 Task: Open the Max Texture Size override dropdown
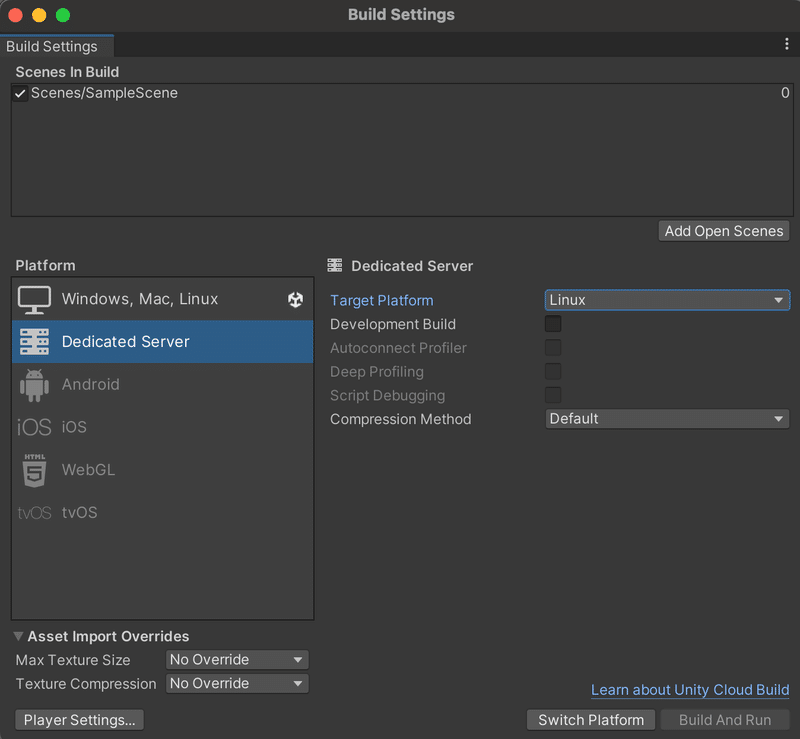(237, 660)
